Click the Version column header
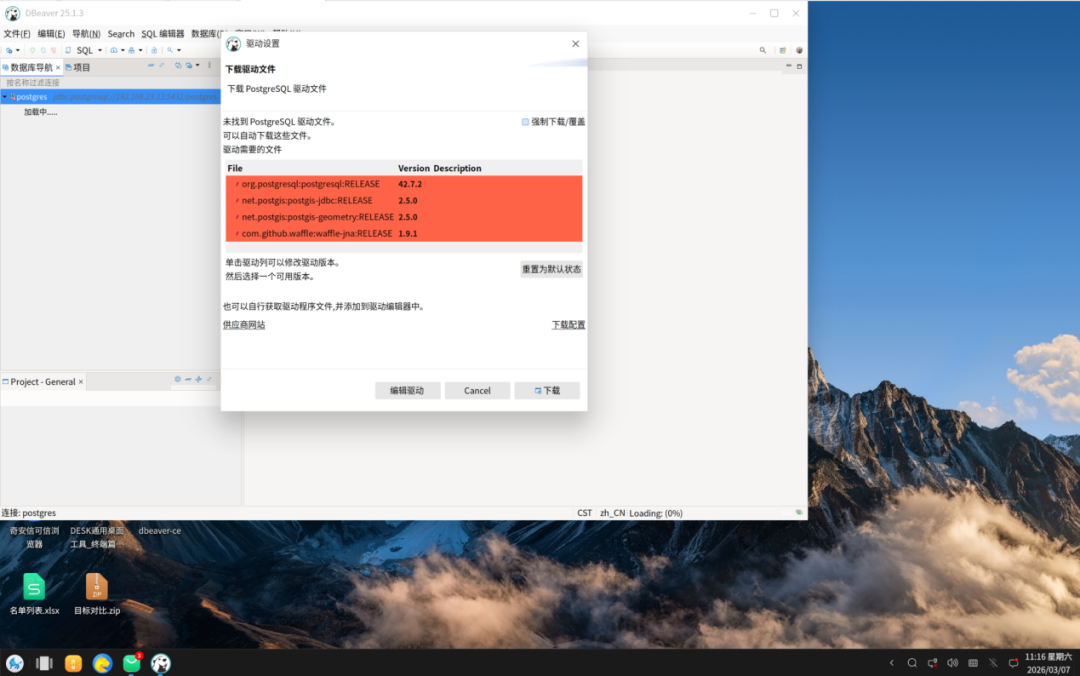 [x=413, y=168]
